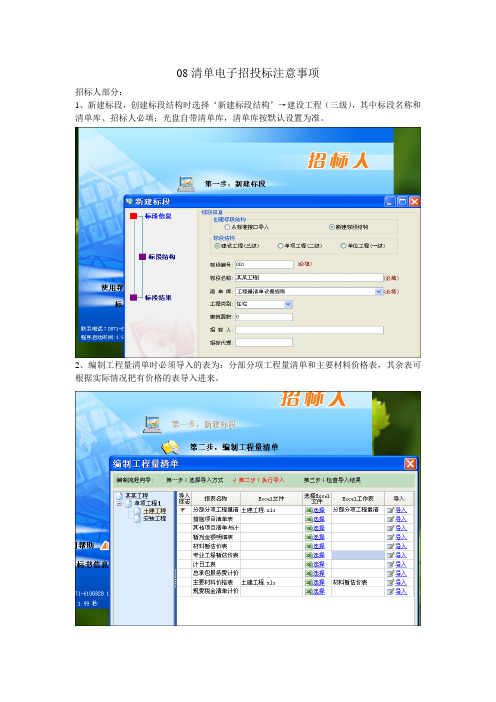Click the document icon next to 安装工程

click(138, 518)
